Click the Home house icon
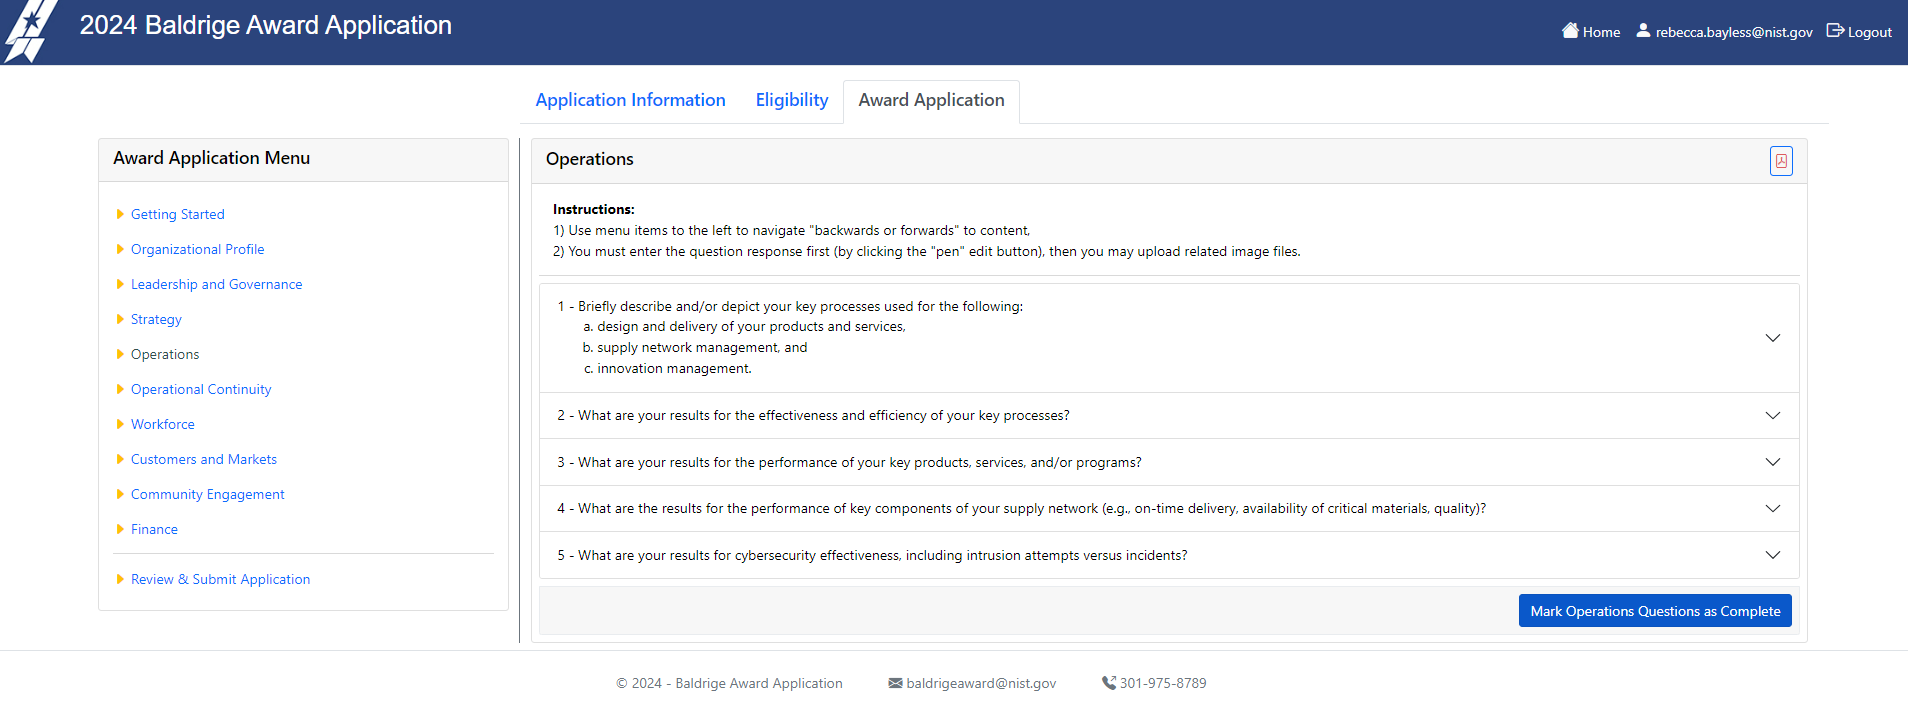 1570,31
